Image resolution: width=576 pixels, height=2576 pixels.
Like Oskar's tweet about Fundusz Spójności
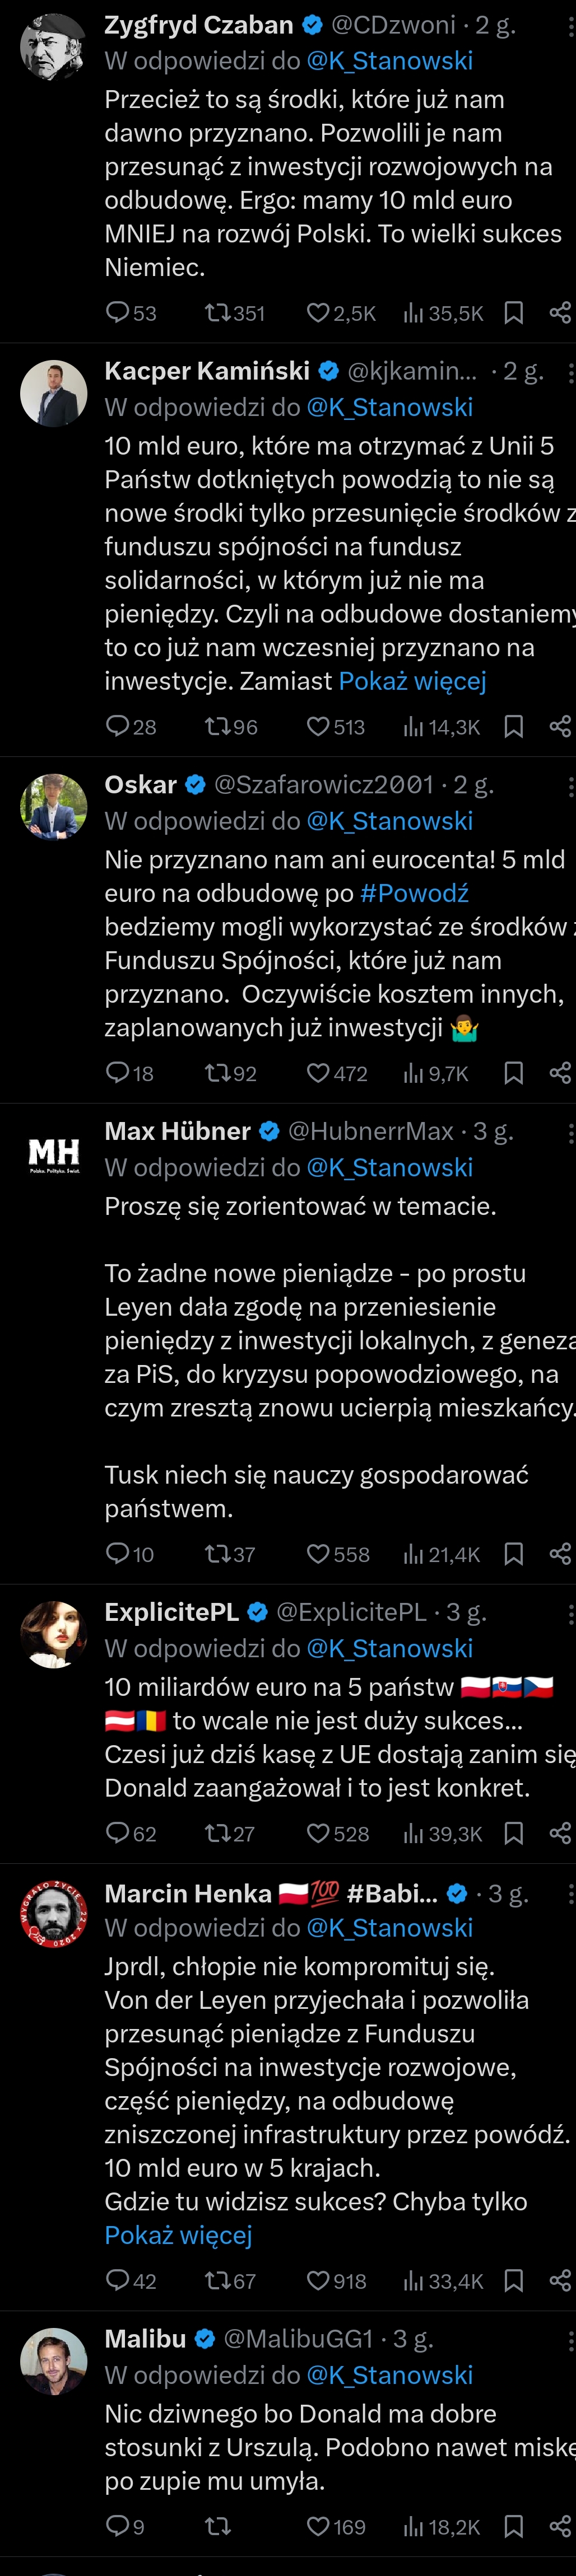coord(318,1073)
